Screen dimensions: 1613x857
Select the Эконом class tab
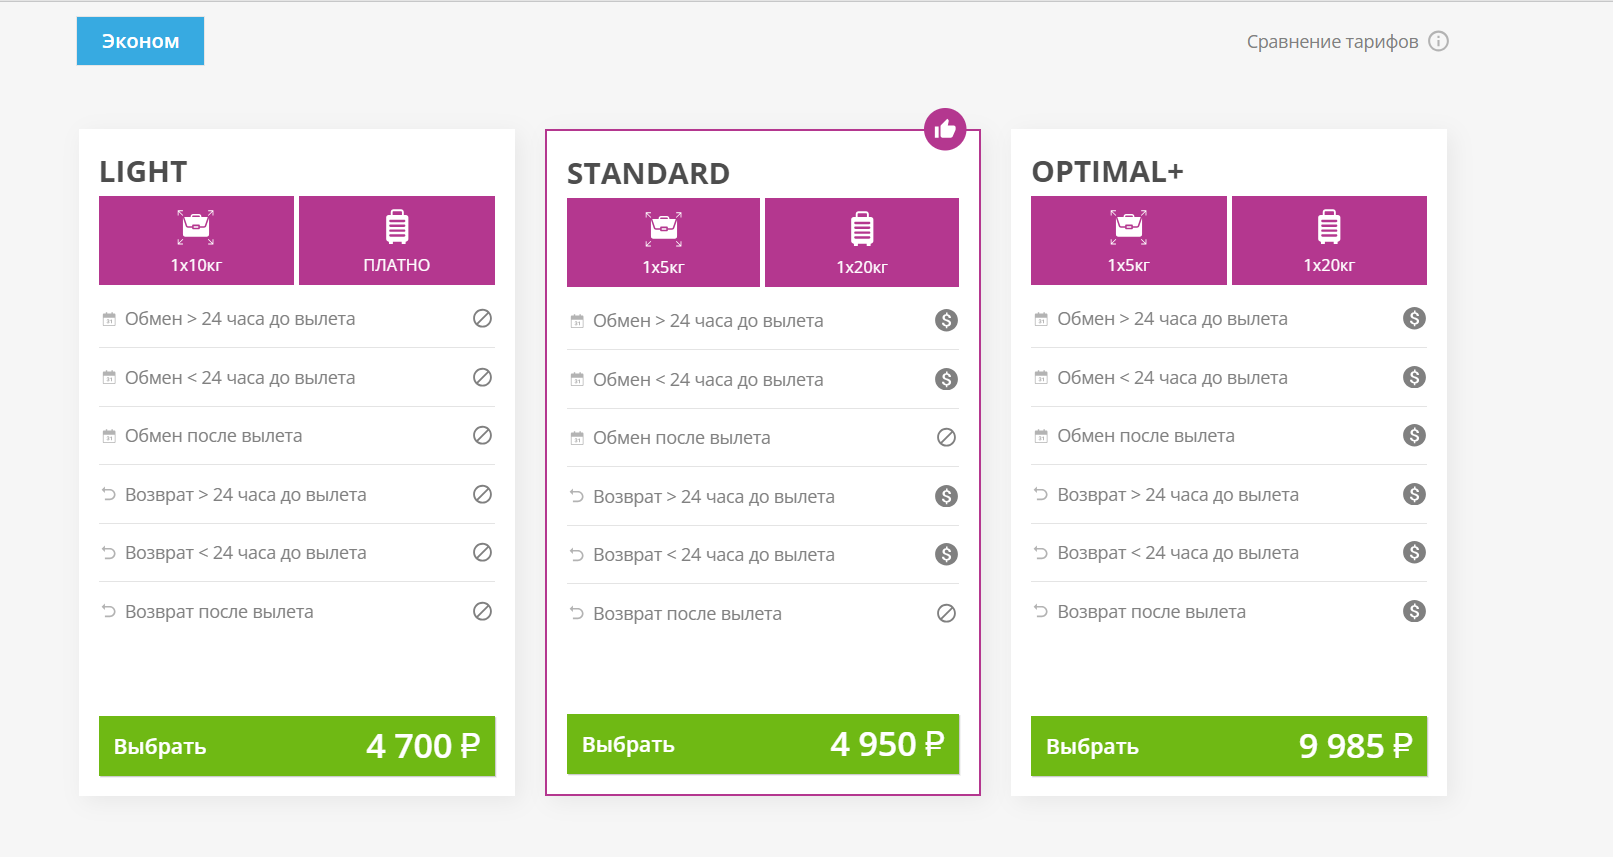(x=140, y=41)
